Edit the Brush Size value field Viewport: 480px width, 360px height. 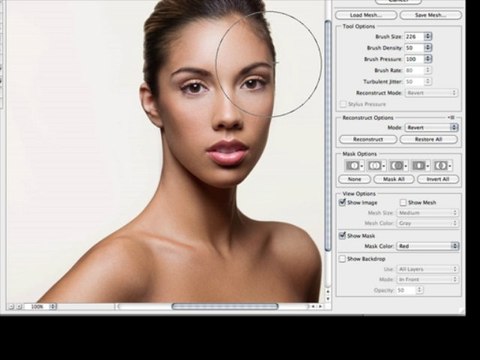(414, 37)
